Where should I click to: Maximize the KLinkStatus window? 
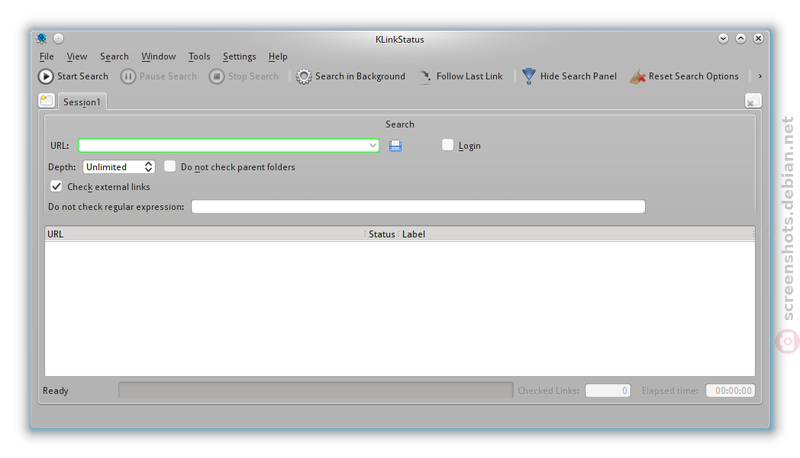click(741, 38)
